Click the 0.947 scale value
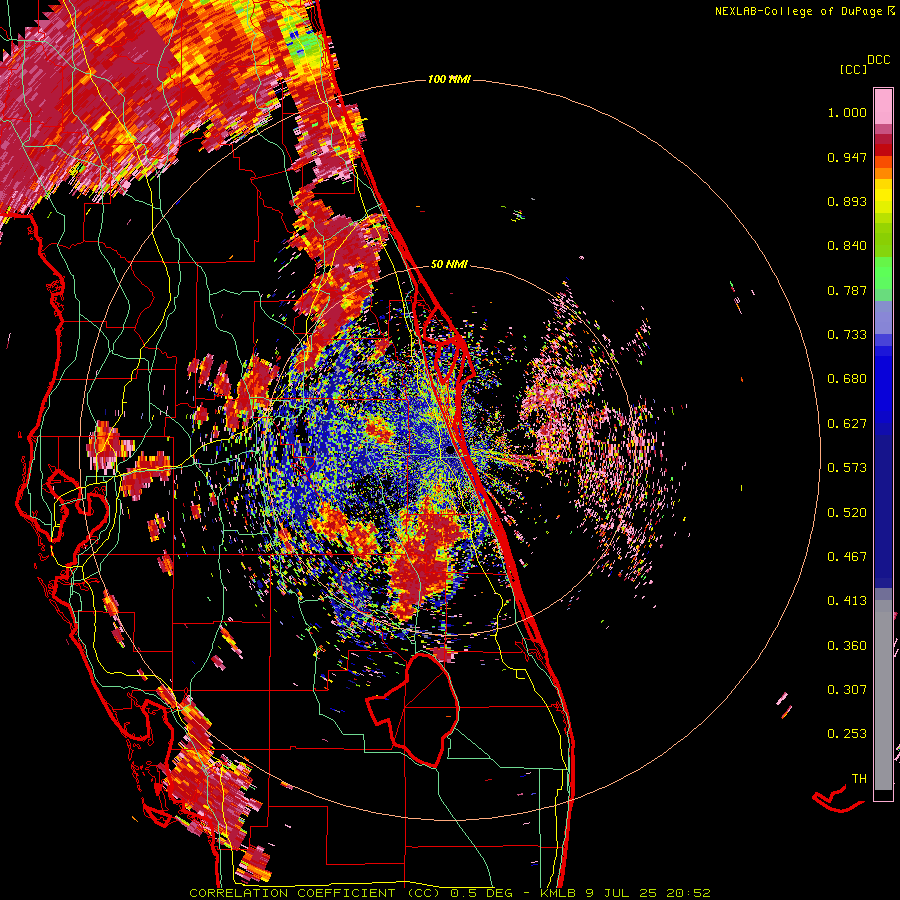This screenshot has height=900, width=900. [x=847, y=157]
